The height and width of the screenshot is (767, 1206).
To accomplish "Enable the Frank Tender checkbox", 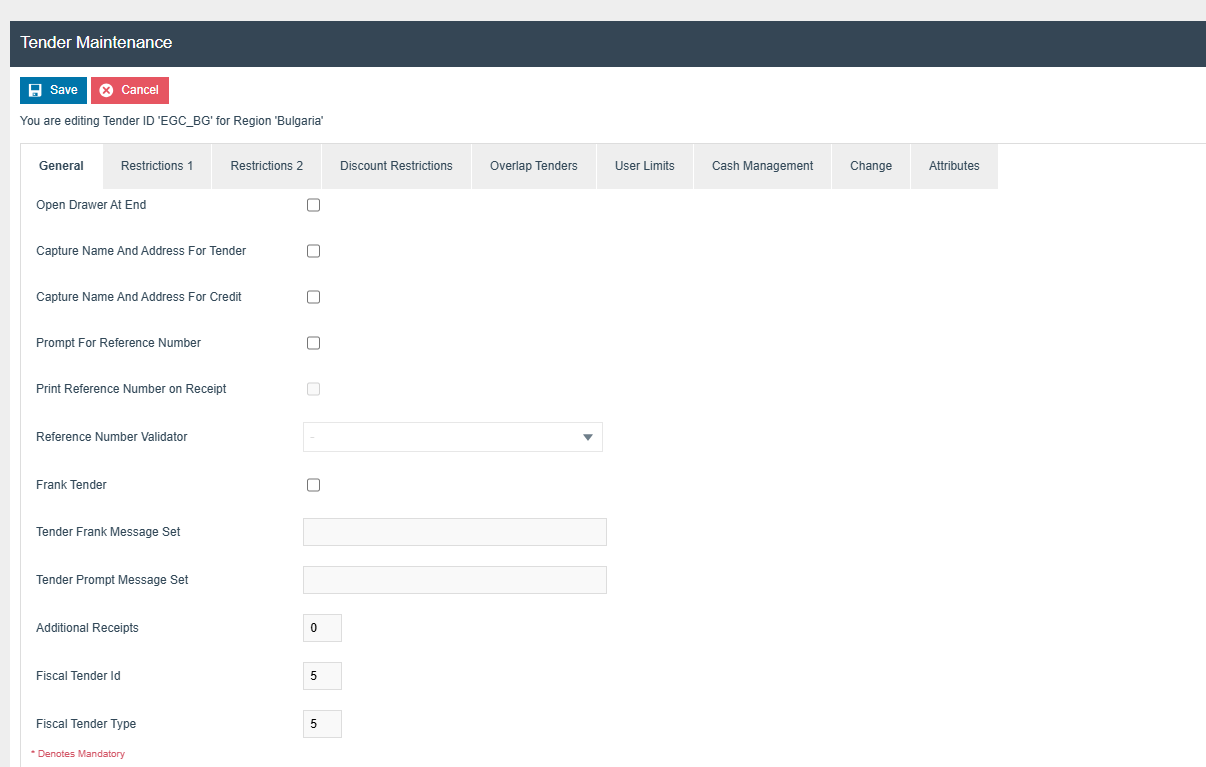I will tap(313, 485).
